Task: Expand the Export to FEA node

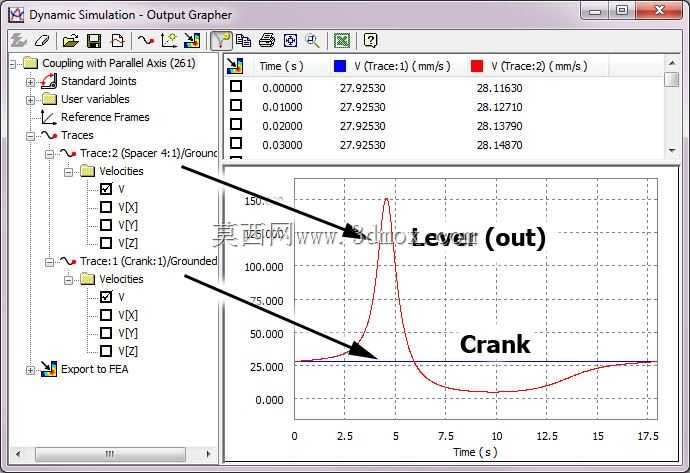Action: [x=30, y=370]
